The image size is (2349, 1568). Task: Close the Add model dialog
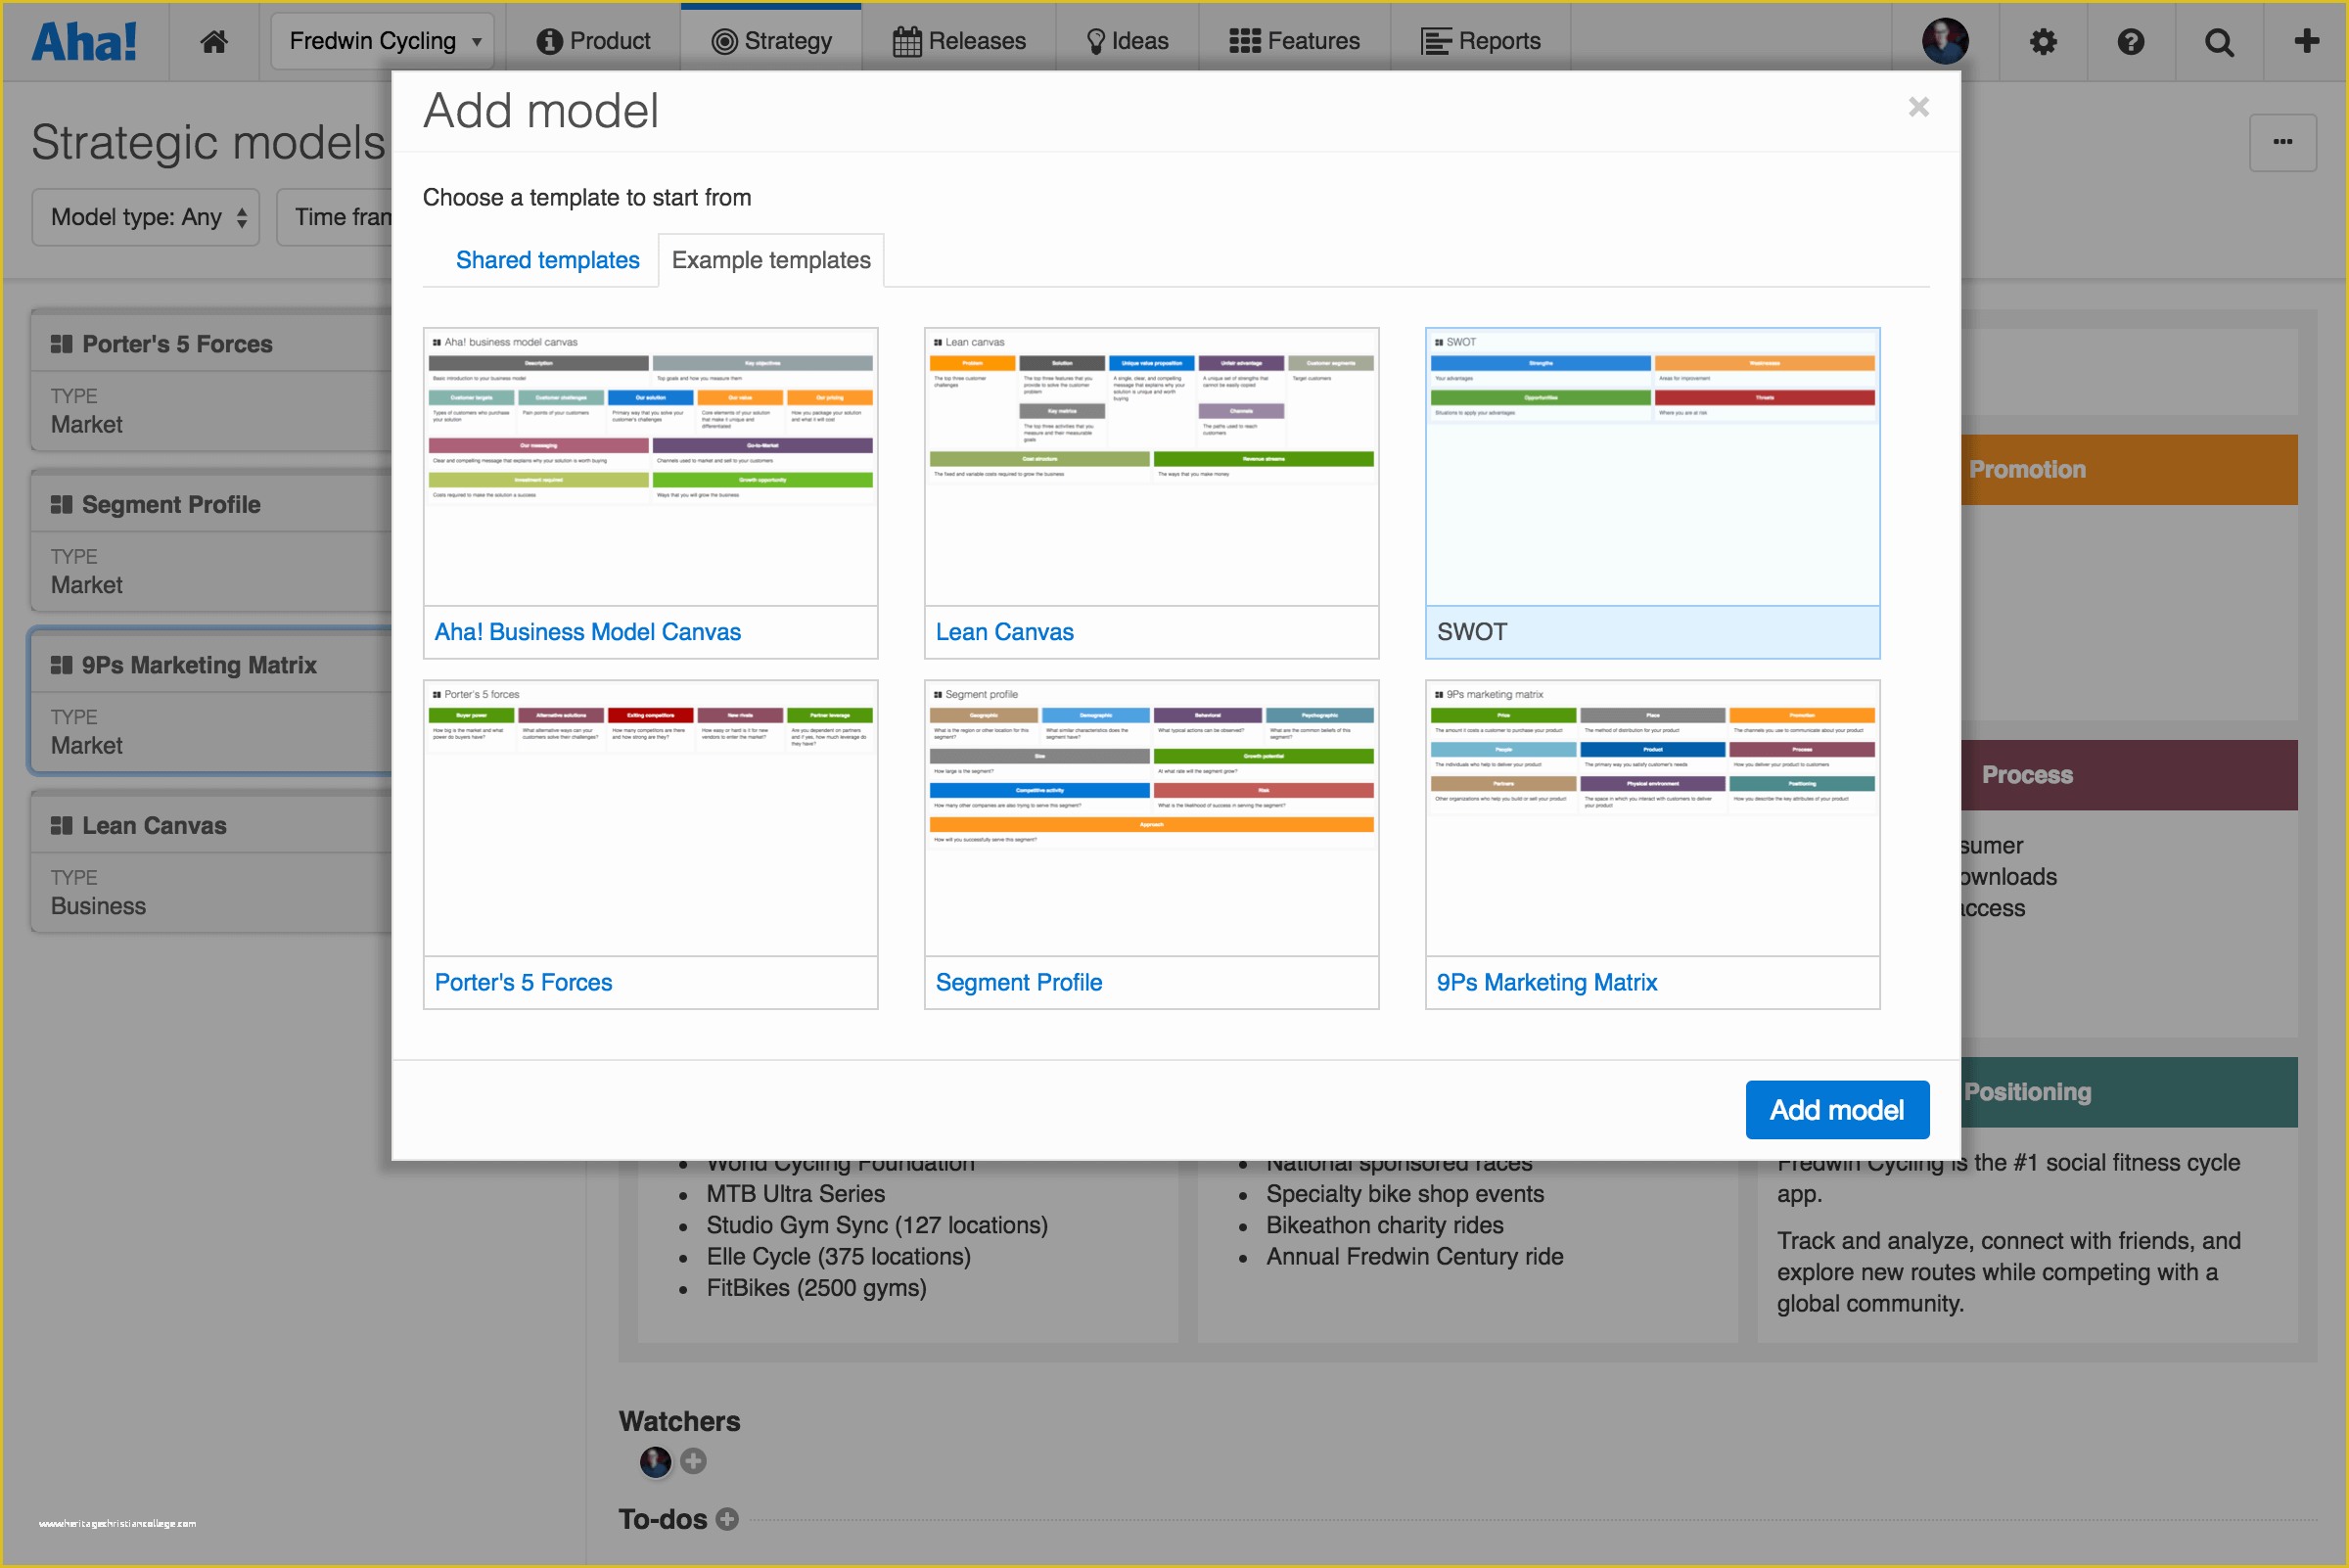1918,109
